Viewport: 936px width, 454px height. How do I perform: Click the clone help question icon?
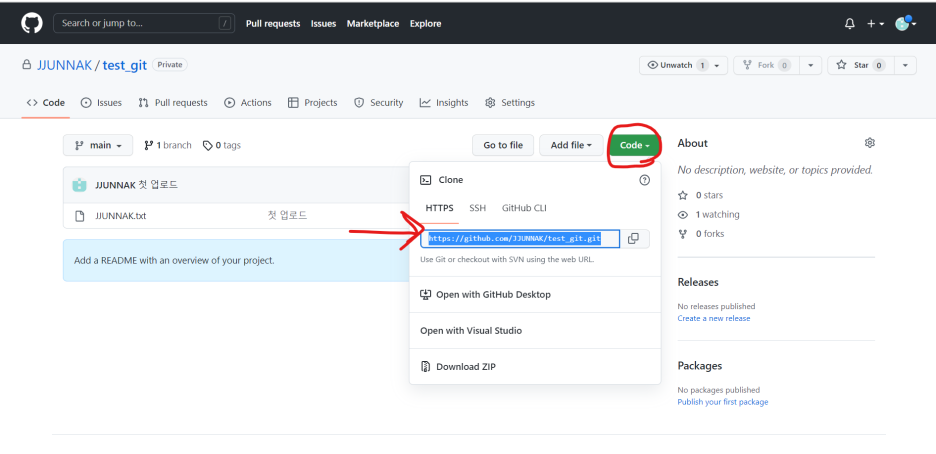click(x=644, y=180)
